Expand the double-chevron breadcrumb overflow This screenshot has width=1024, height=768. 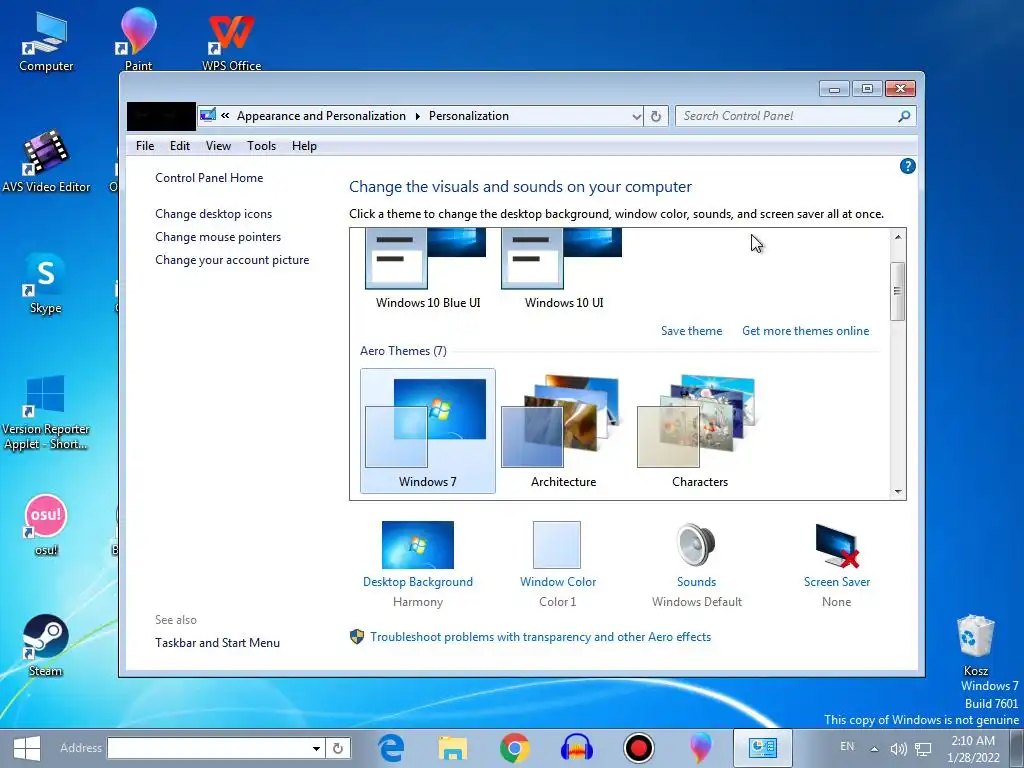point(225,116)
